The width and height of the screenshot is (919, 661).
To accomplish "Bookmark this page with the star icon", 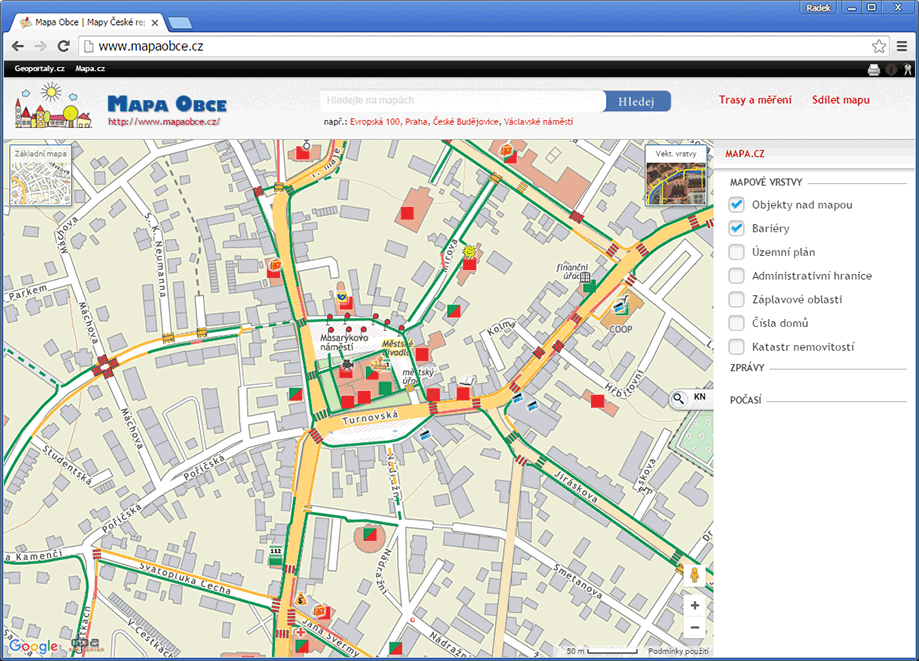I will (879, 46).
